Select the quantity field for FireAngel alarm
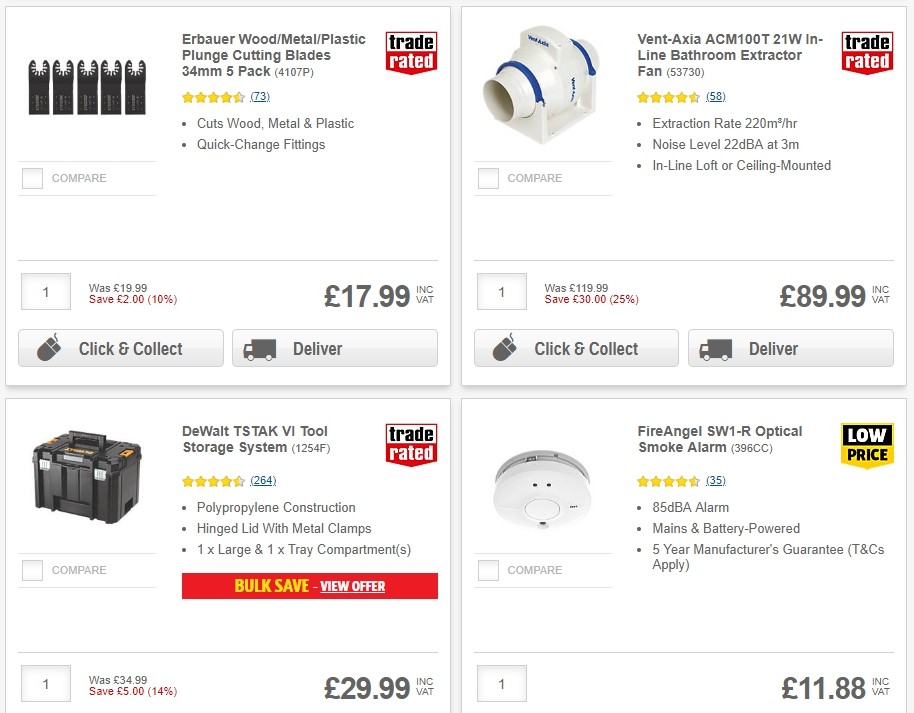914x713 pixels. pos(501,684)
